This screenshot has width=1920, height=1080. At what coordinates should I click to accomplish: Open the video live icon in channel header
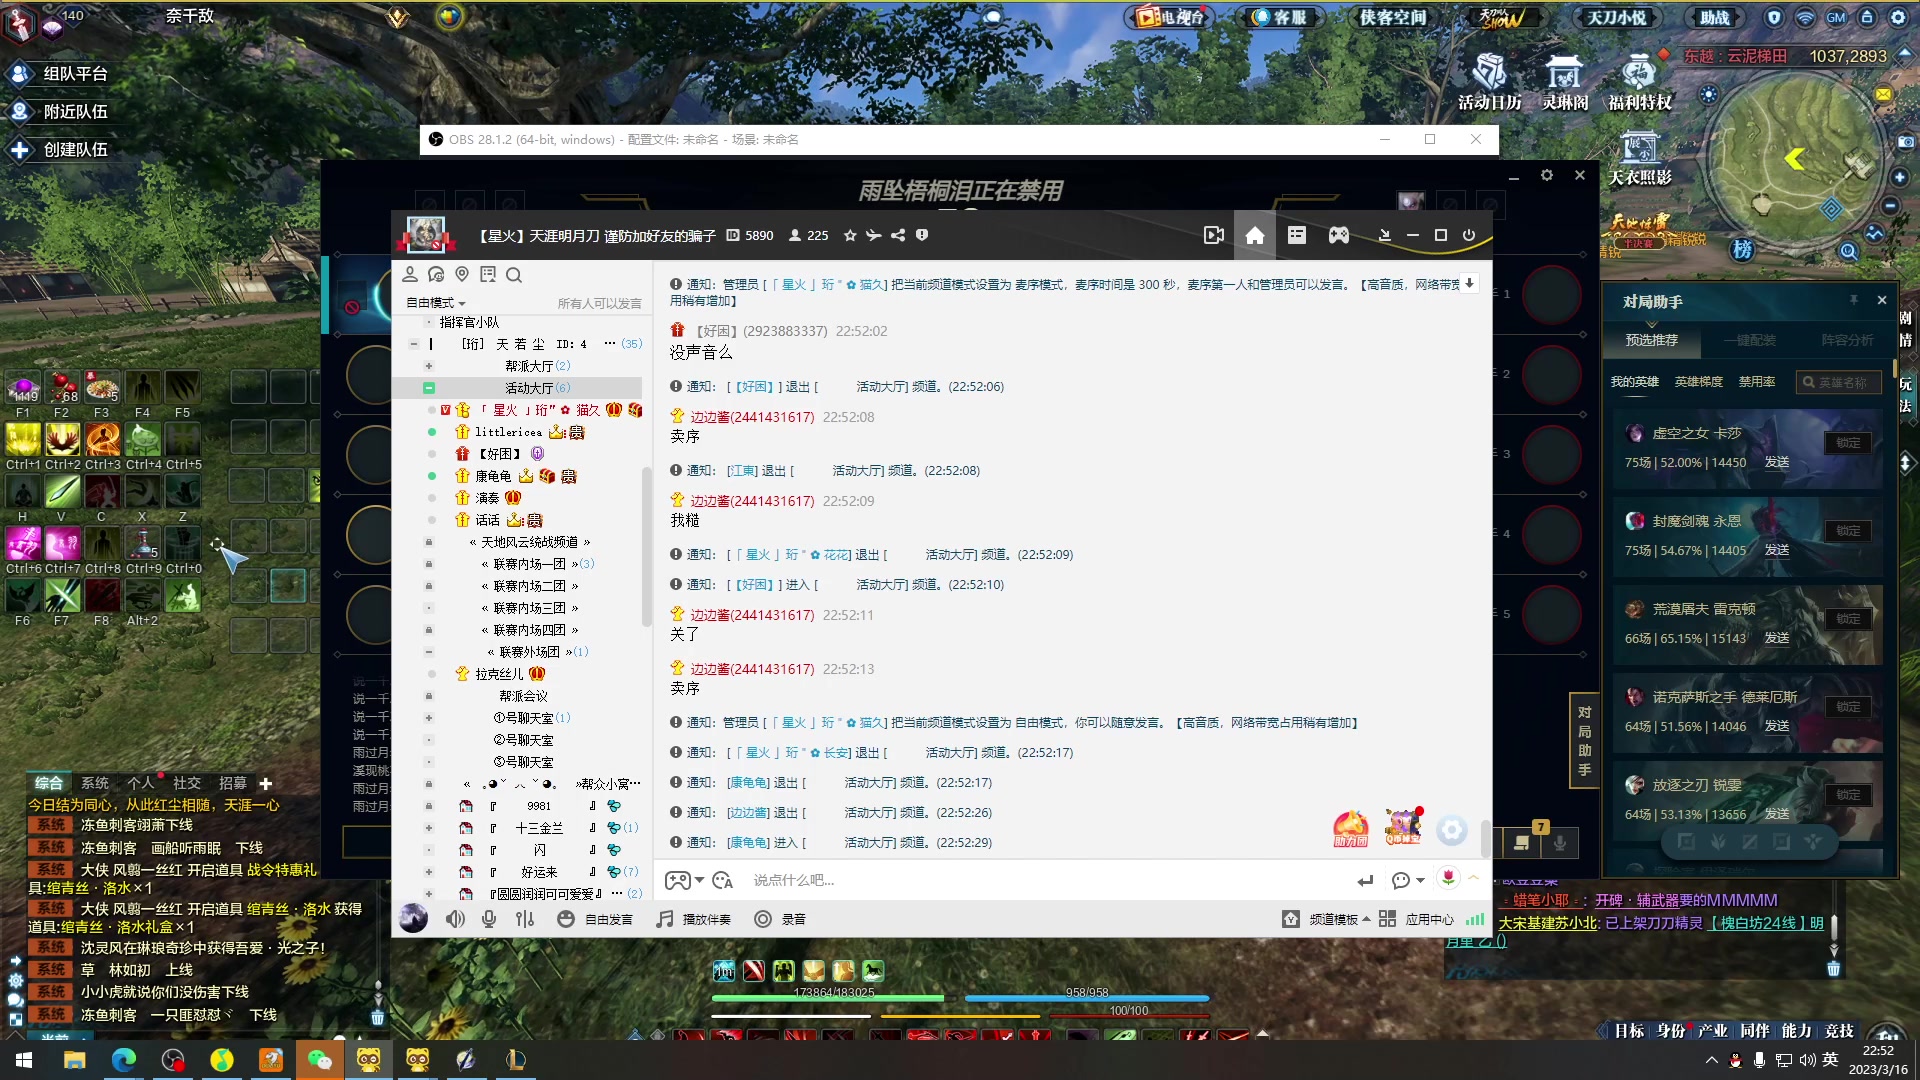[x=1214, y=236]
